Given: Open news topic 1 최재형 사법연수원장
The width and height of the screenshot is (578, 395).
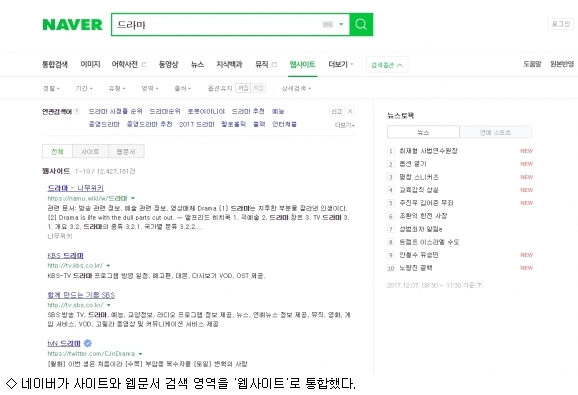Looking at the screenshot, I should 428,151.
